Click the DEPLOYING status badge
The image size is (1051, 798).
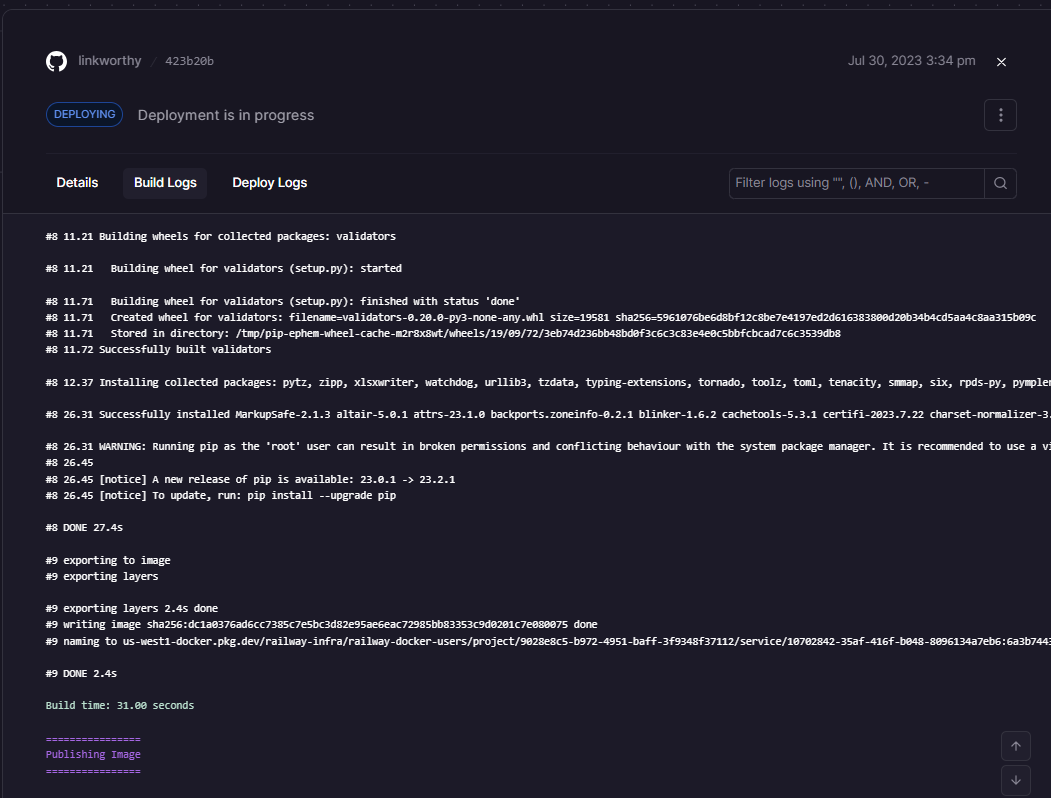click(85, 115)
